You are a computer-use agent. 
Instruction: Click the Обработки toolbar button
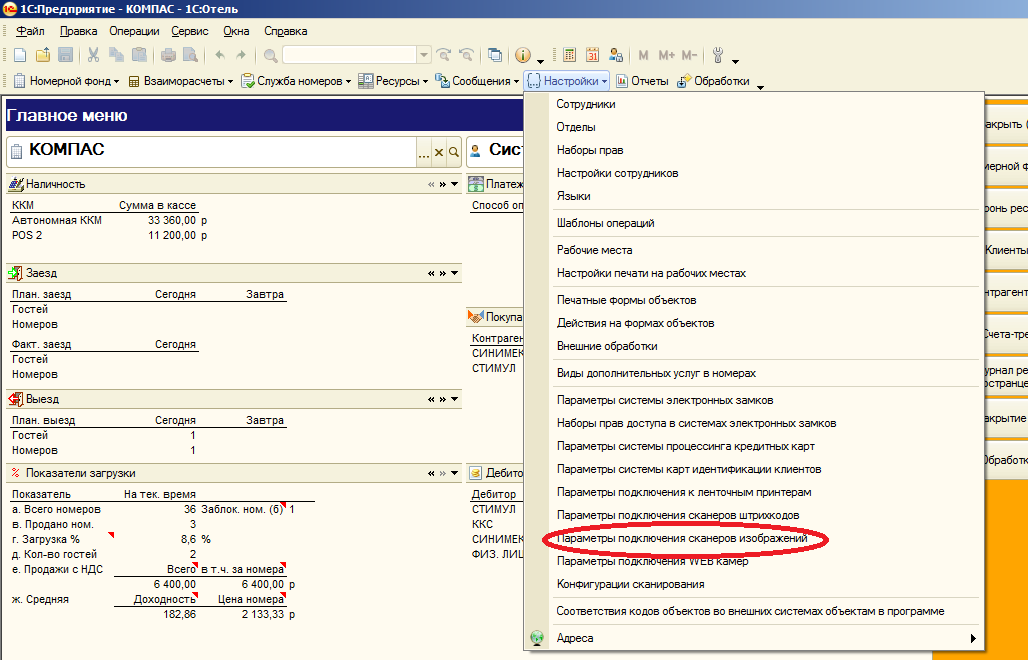click(x=713, y=81)
